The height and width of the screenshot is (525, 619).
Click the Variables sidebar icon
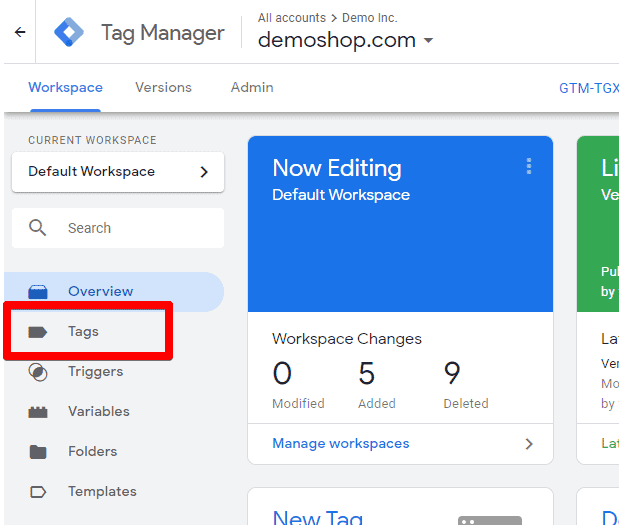pos(38,412)
